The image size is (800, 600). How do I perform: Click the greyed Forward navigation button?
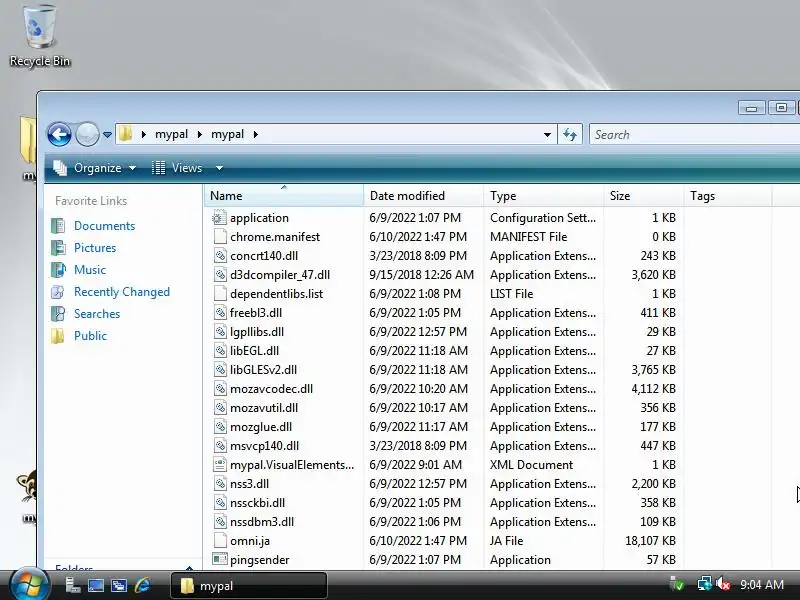click(x=87, y=135)
